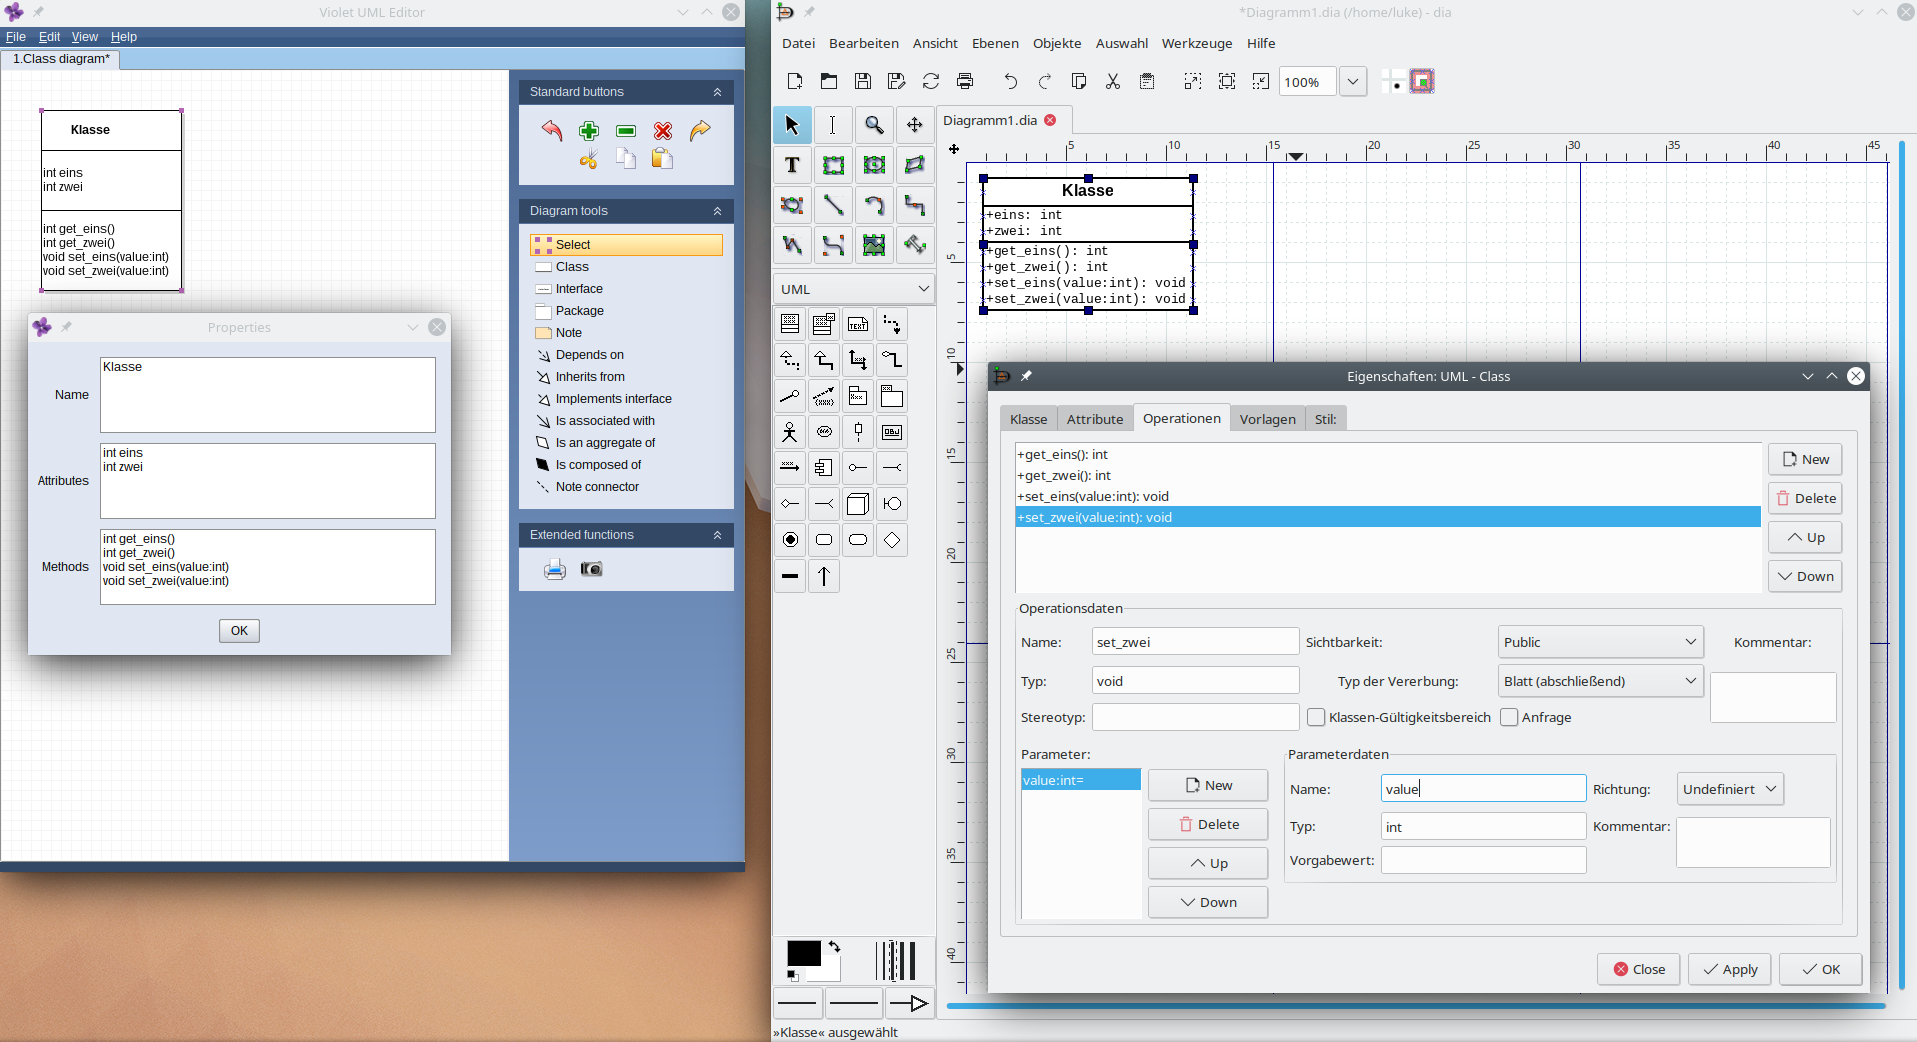
Task: Click the red X delete button in Violet
Action: 663,131
